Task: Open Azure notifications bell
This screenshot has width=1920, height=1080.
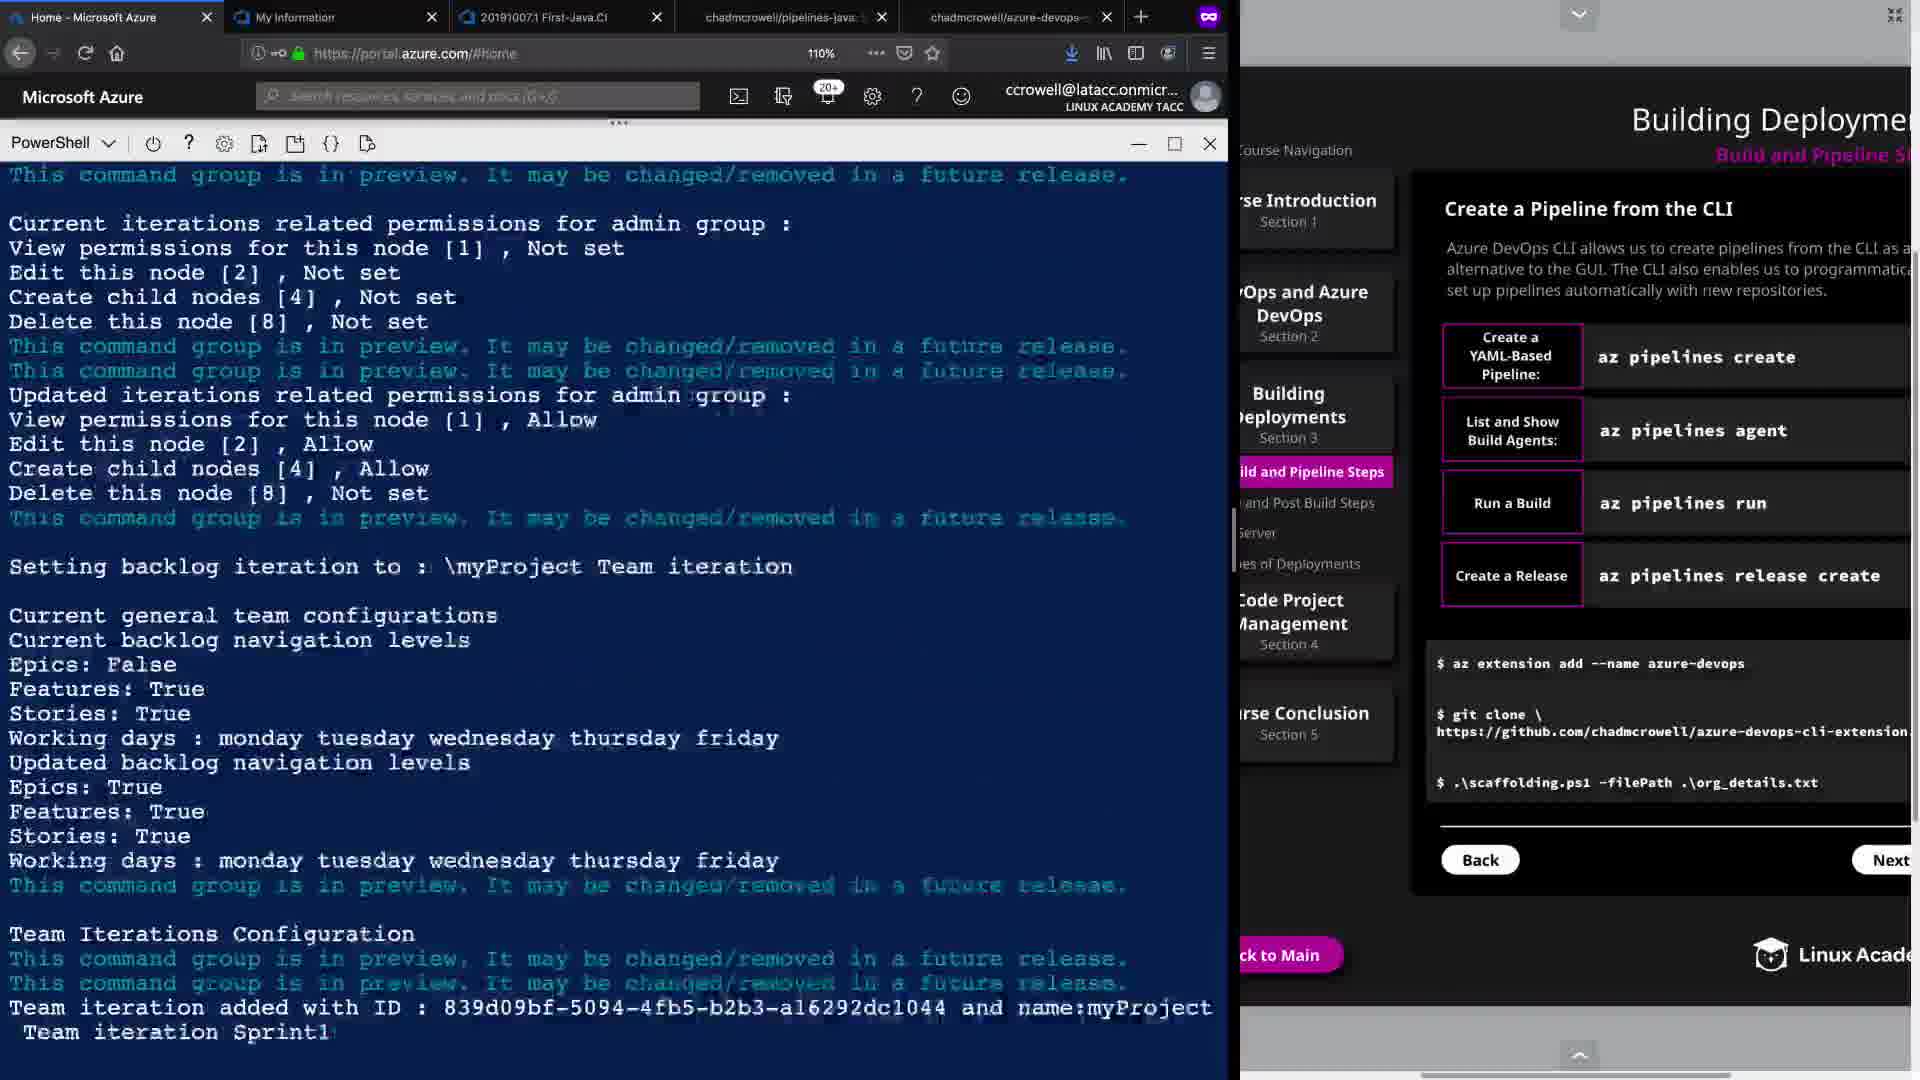Action: [827, 97]
